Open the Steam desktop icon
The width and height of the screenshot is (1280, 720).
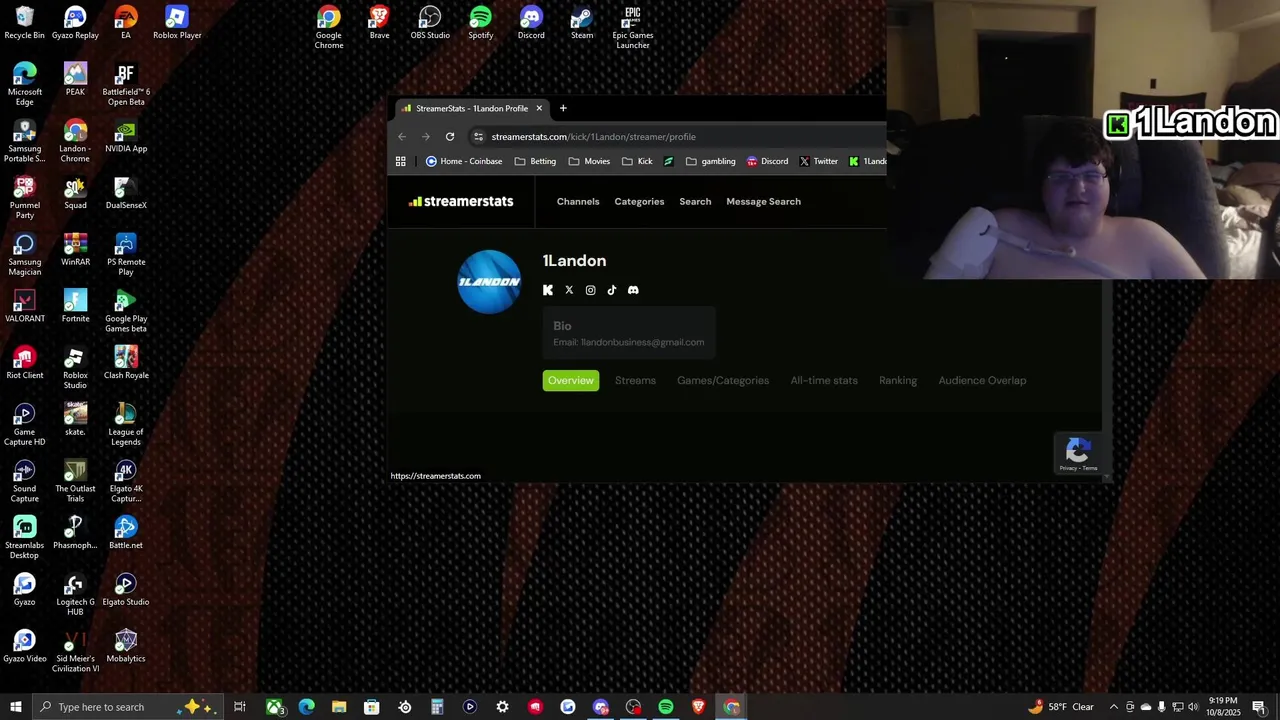pos(582,23)
